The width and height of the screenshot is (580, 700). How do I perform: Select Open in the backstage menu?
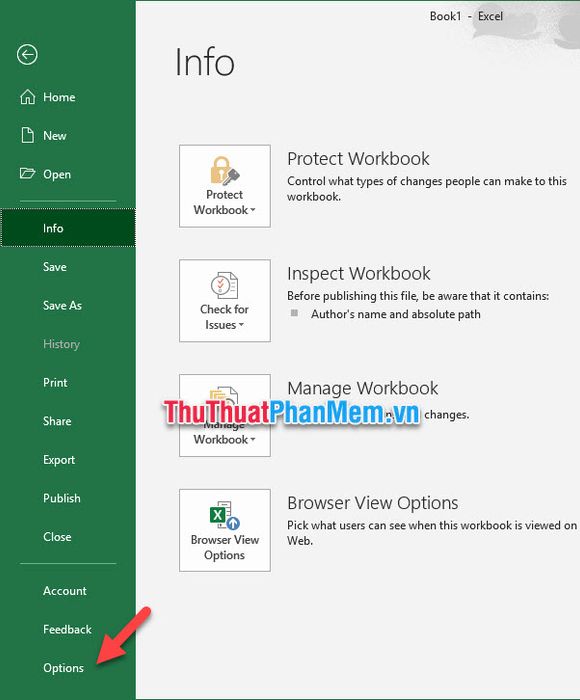click(68, 174)
